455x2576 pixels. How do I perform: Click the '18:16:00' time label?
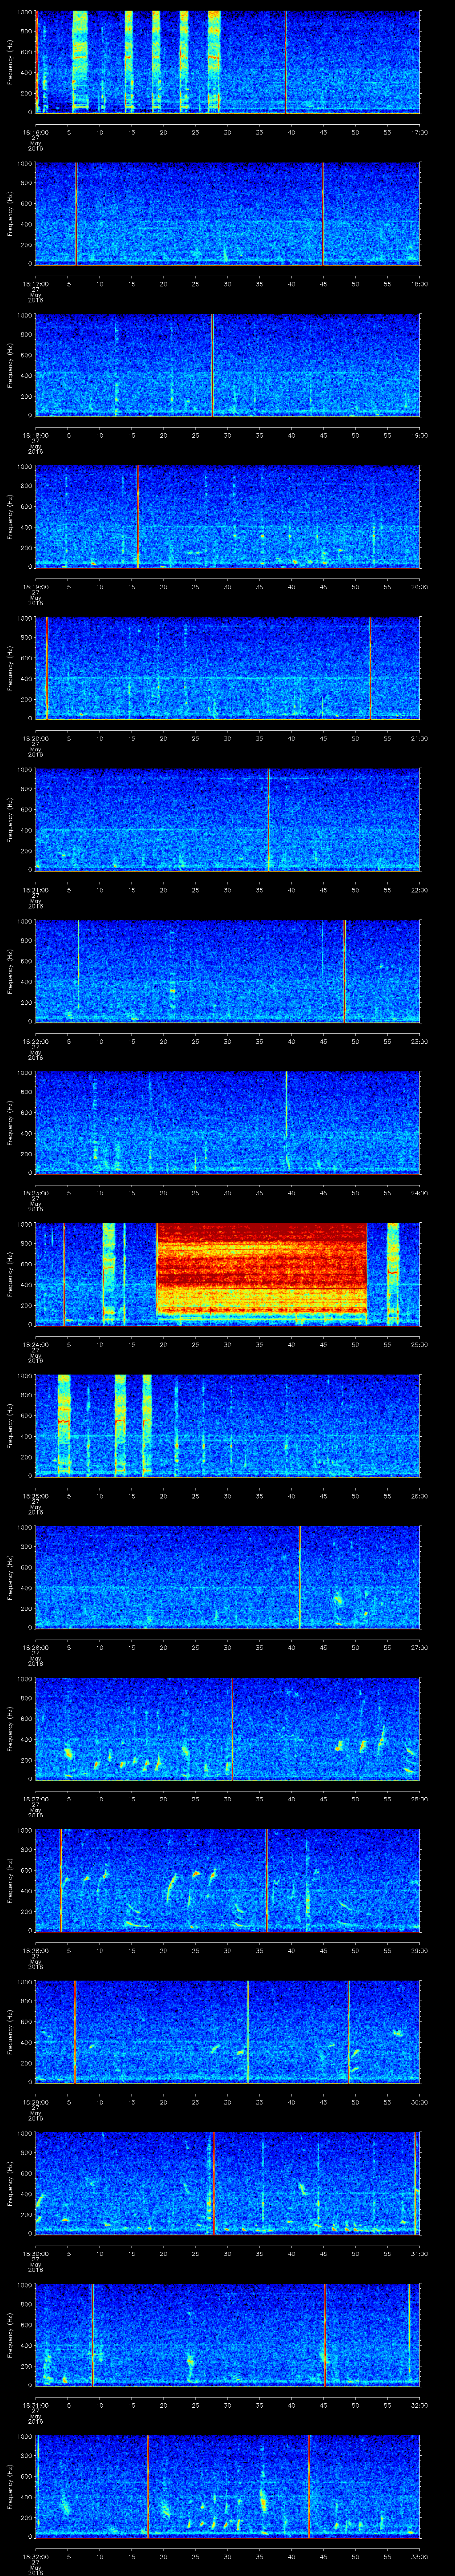pos(36,132)
